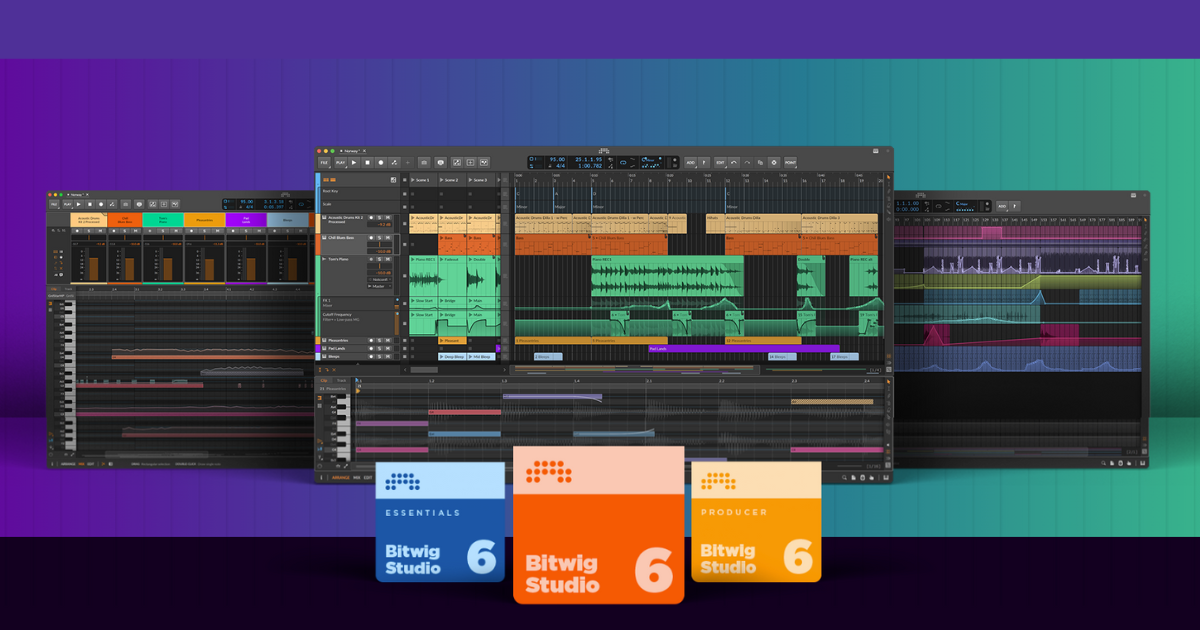Mute the Pad Lands track in center window
Viewport: 1200px width, 630px height.
(388, 348)
